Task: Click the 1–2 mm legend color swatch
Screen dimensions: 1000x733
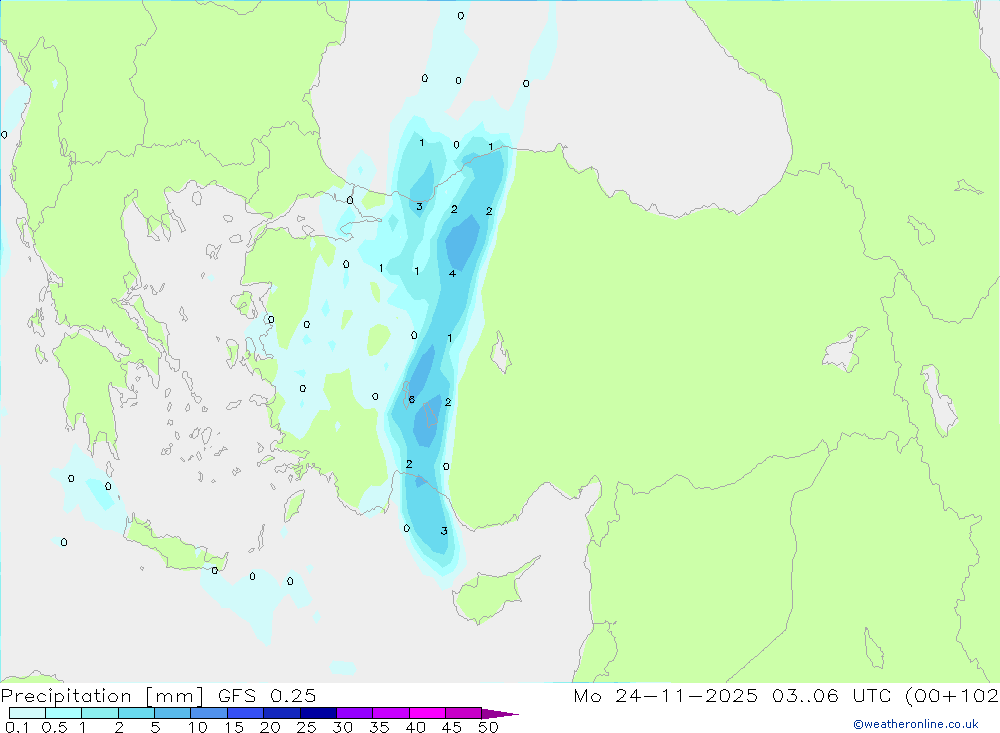Action: (100, 713)
